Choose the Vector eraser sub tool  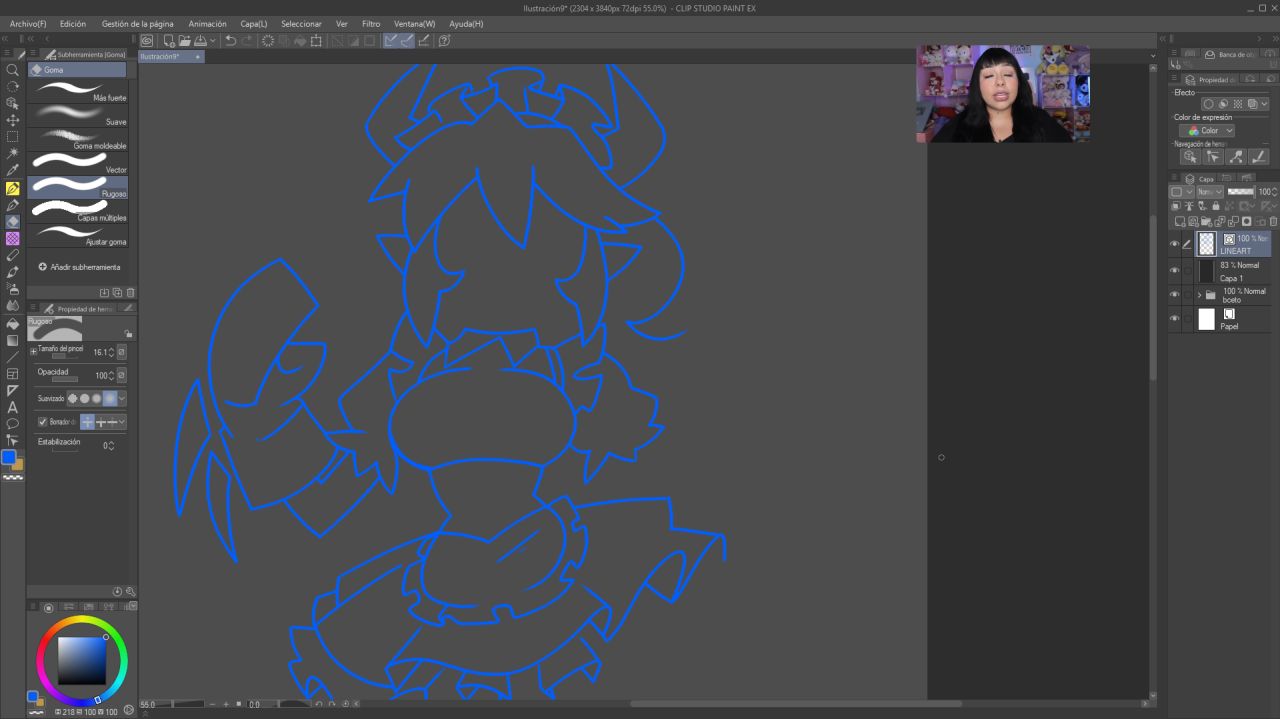coord(78,162)
